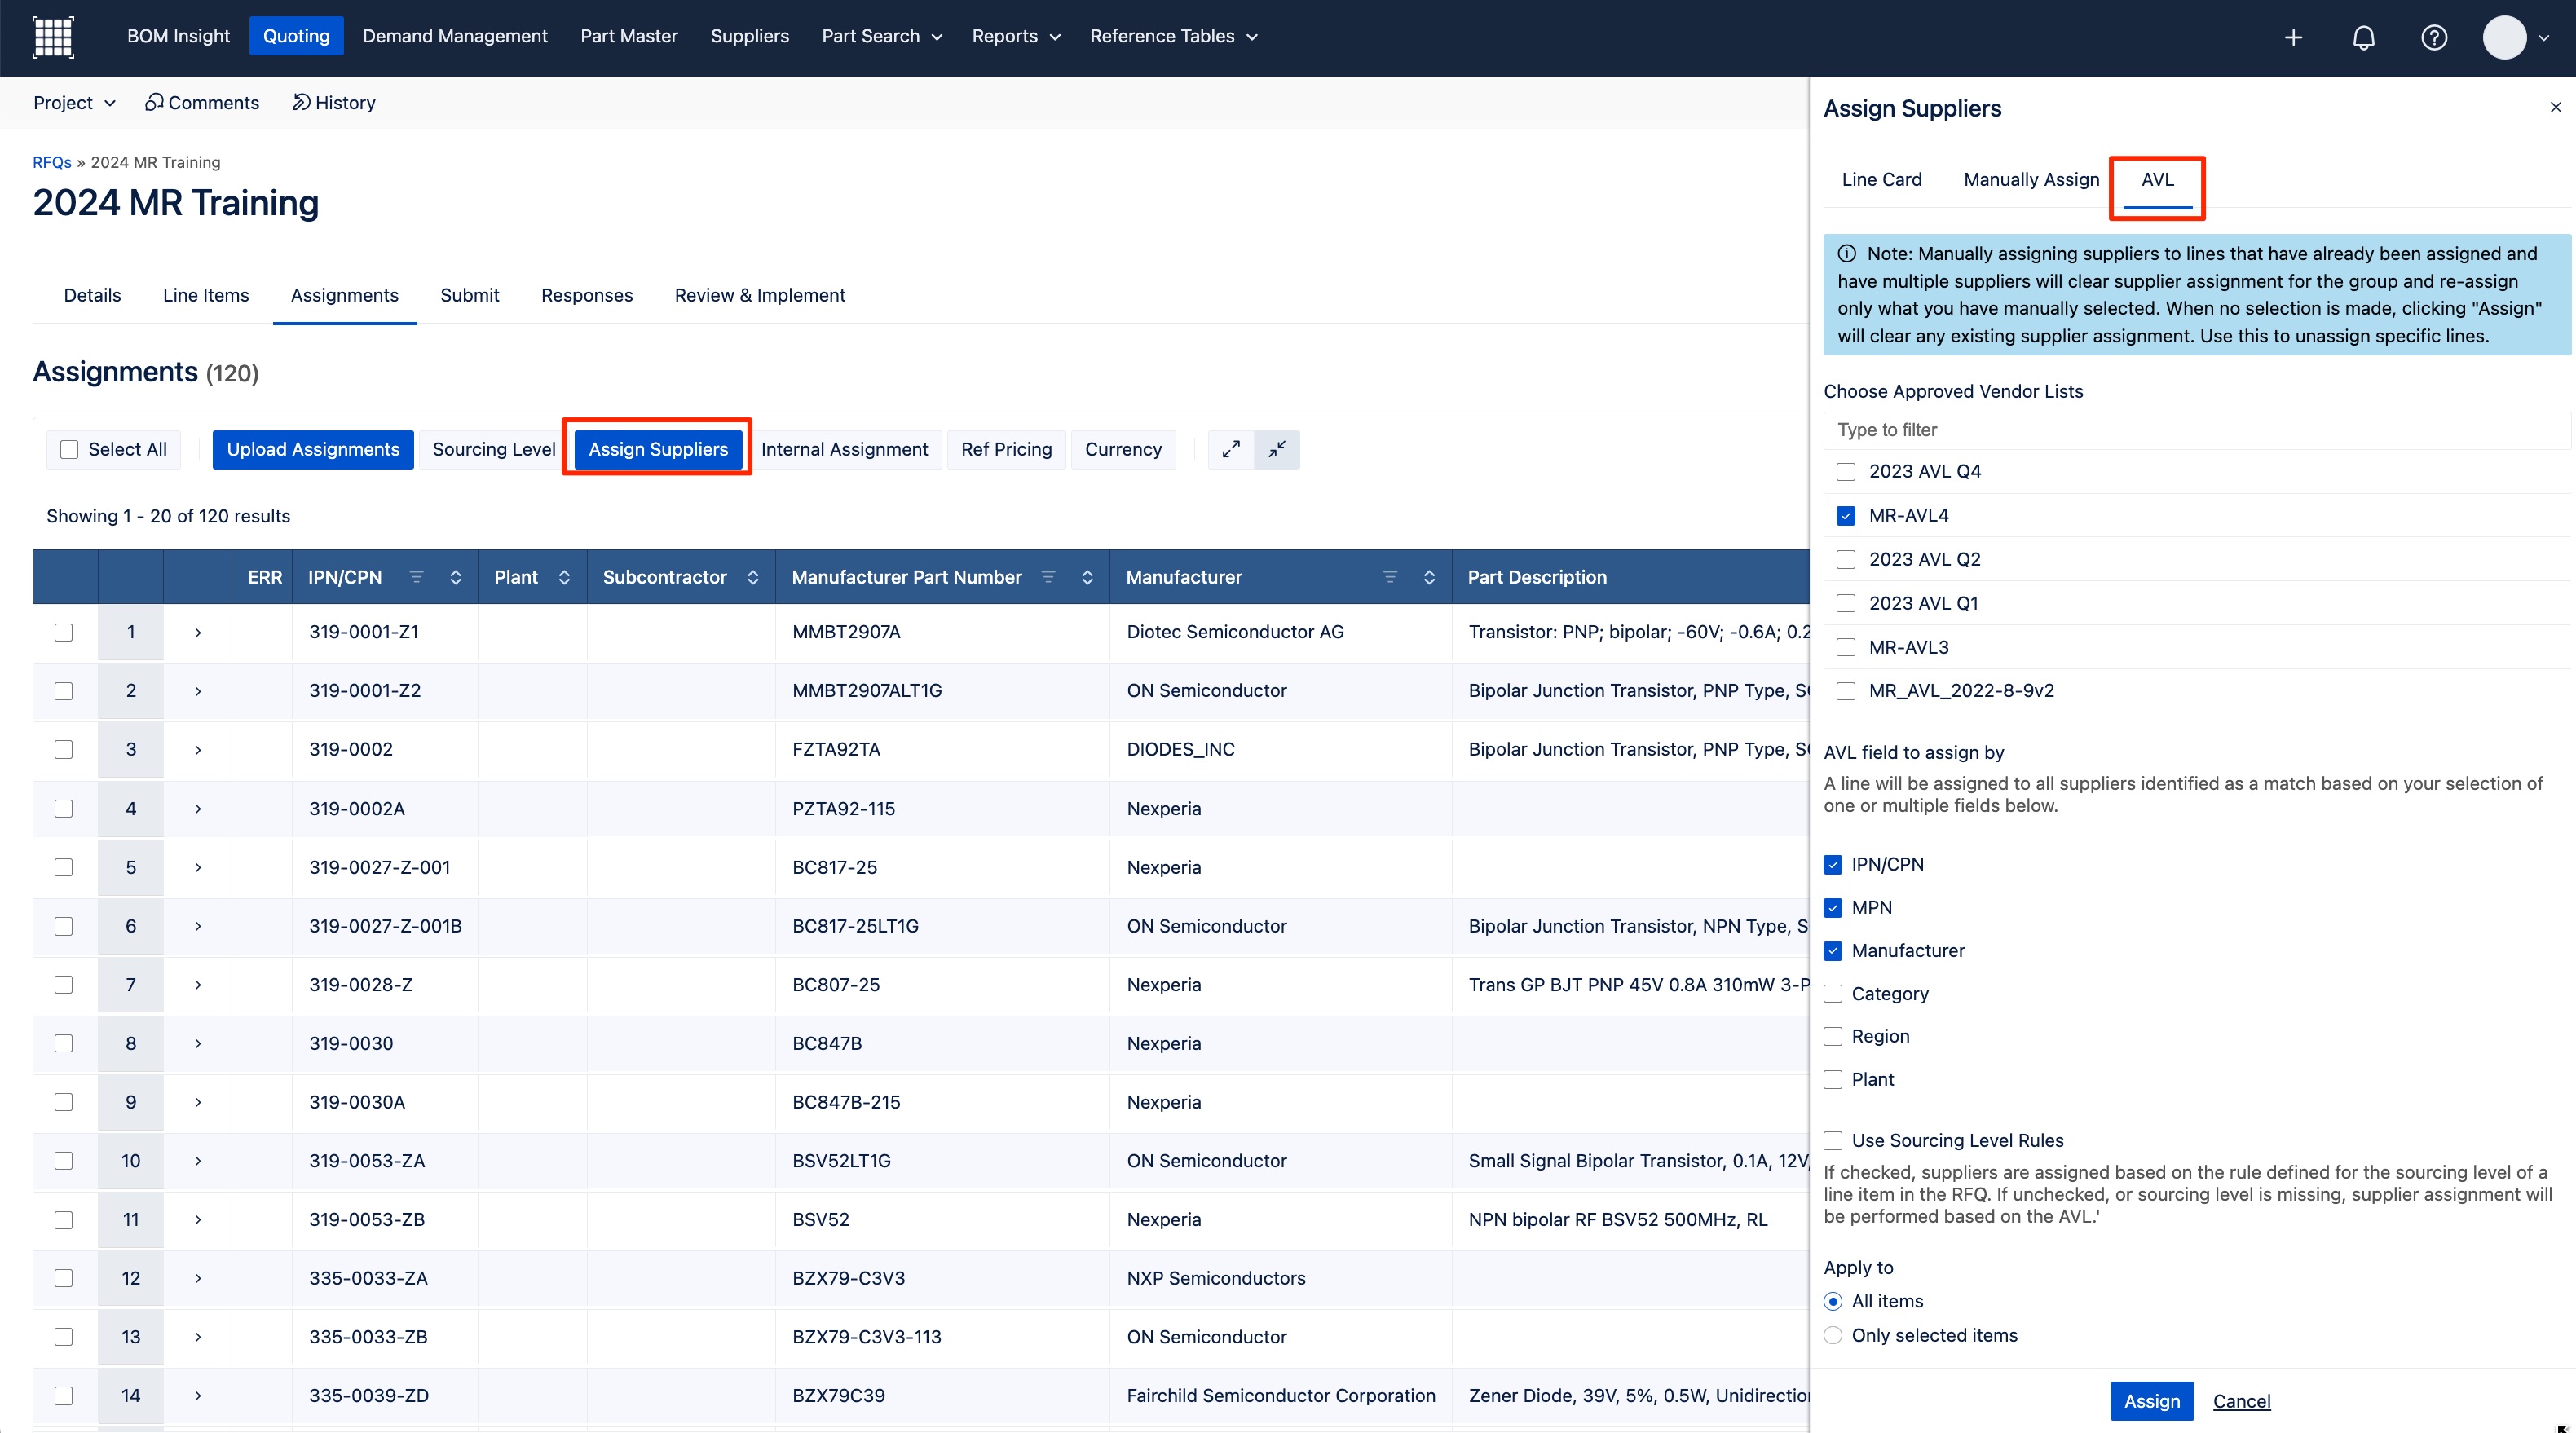The width and height of the screenshot is (2576, 1433).
Task: Filter the Manufacturer column
Action: [1390, 577]
